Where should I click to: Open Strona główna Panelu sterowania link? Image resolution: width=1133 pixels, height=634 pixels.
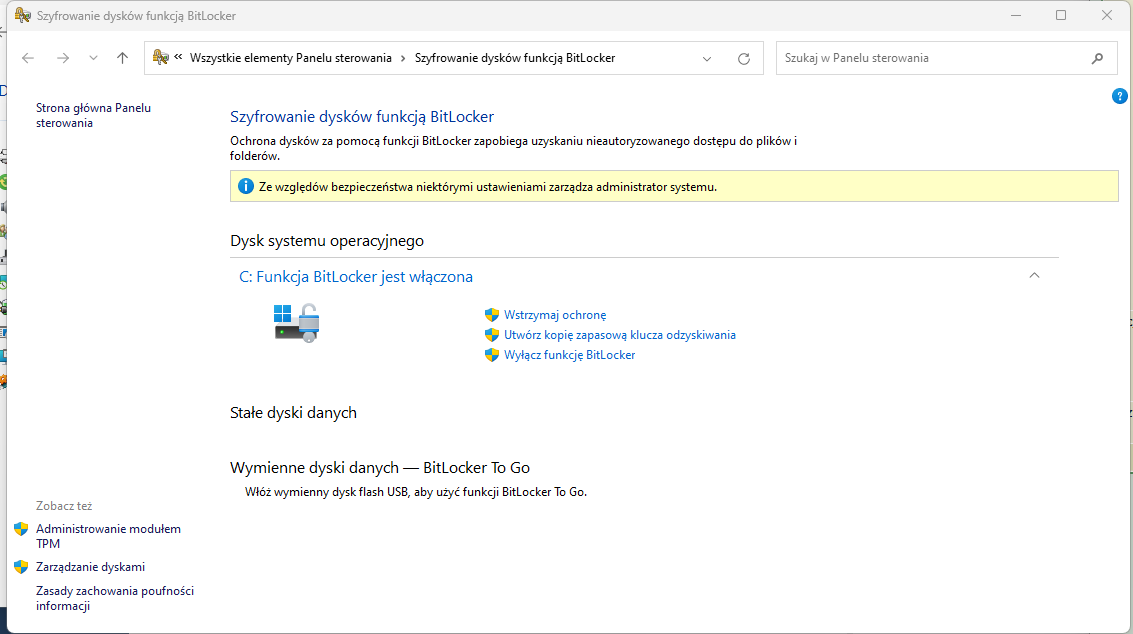93,115
